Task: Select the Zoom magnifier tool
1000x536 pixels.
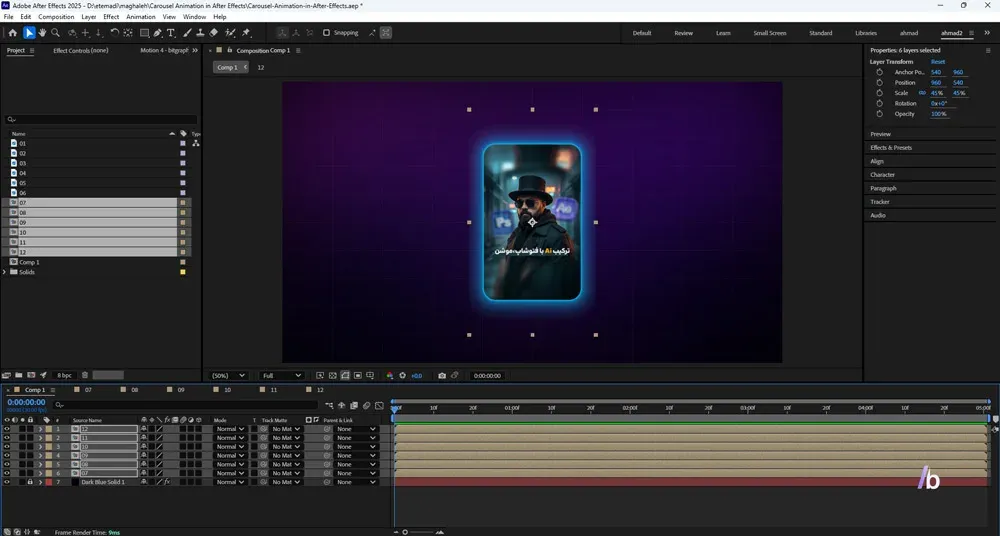Action: [x=55, y=33]
